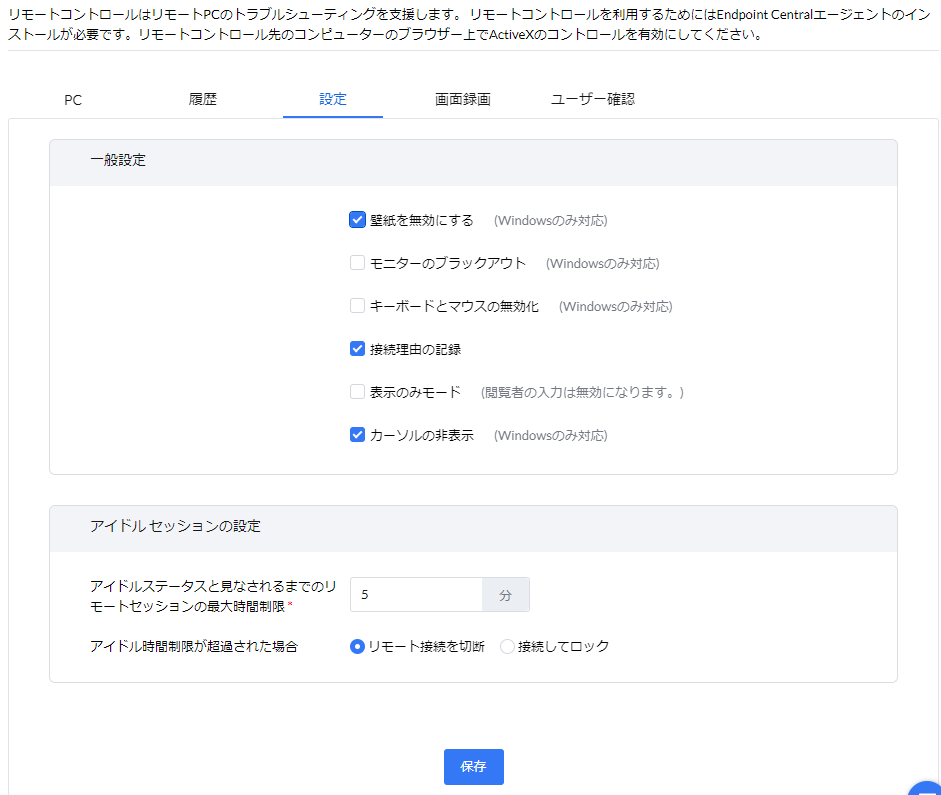This screenshot has height=795, width=941.
Task: Open the 履歴 tab
Action: click(203, 99)
